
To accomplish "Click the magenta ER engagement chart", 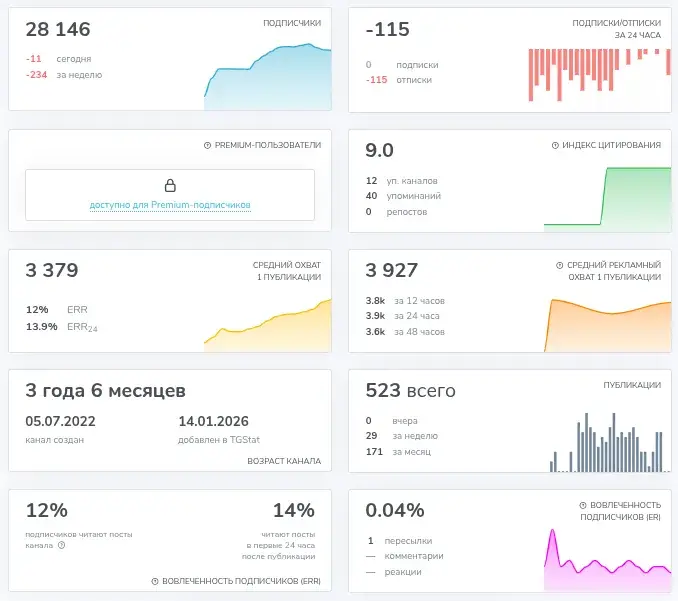I will (x=608, y=559).
